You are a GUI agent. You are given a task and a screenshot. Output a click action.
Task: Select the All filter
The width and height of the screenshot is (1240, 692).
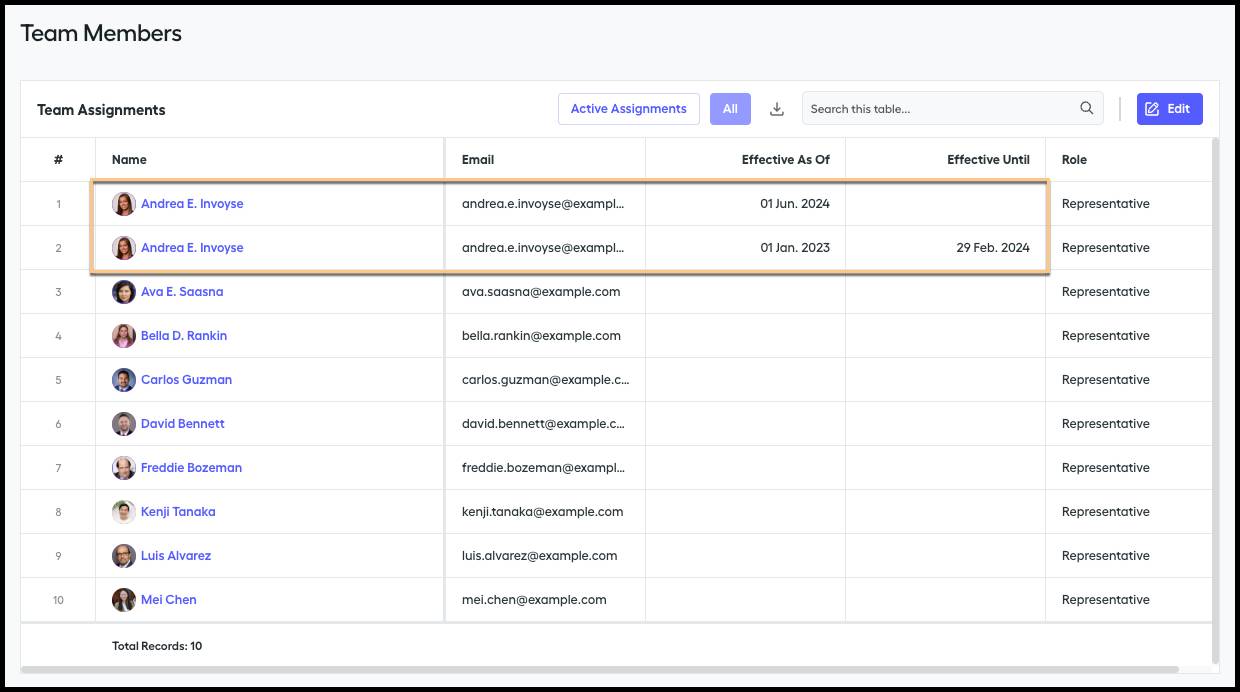click(x=730, y=109)
